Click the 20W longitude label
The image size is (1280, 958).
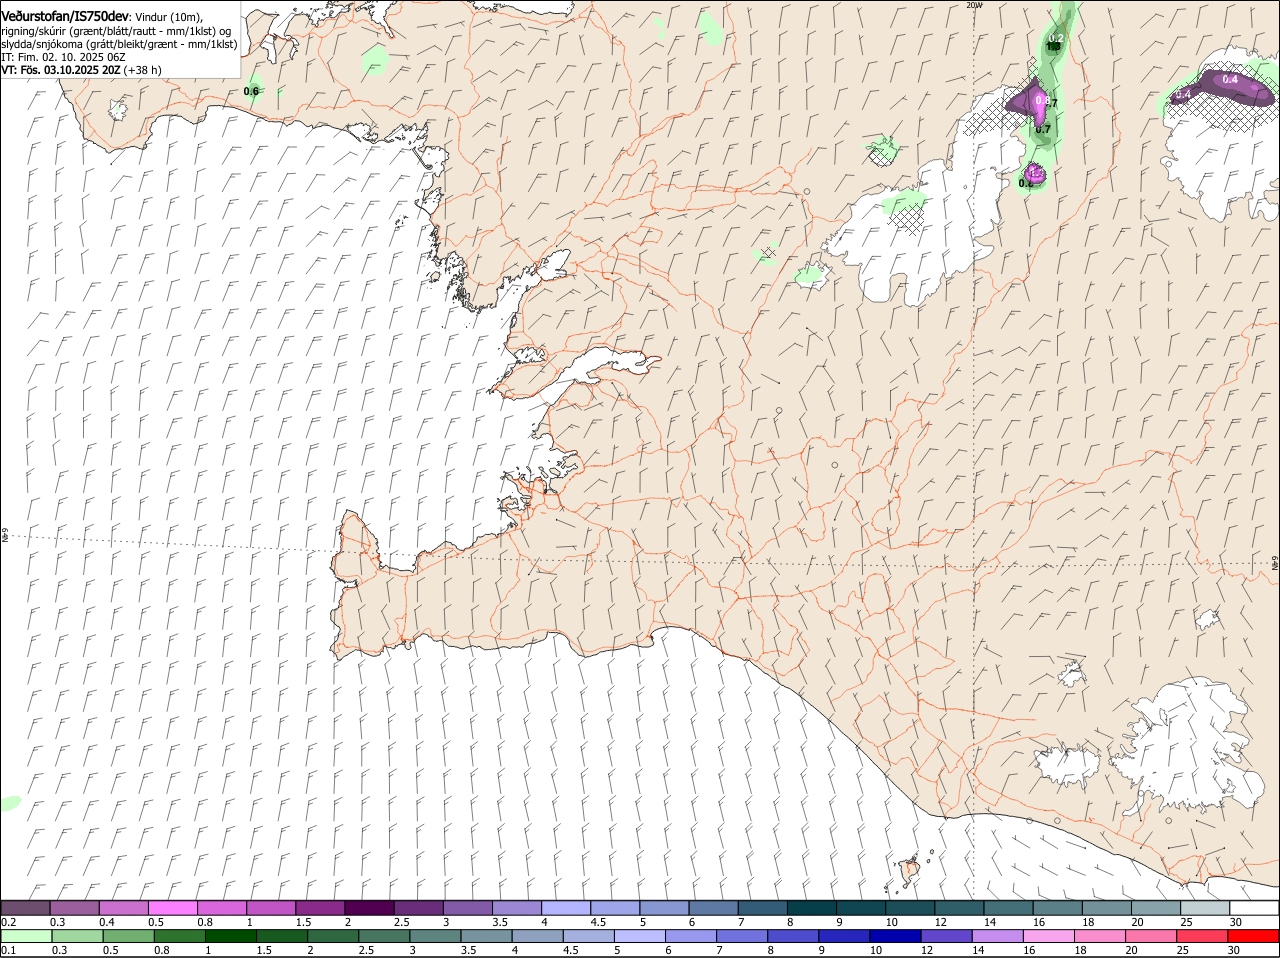pos(974,5)
